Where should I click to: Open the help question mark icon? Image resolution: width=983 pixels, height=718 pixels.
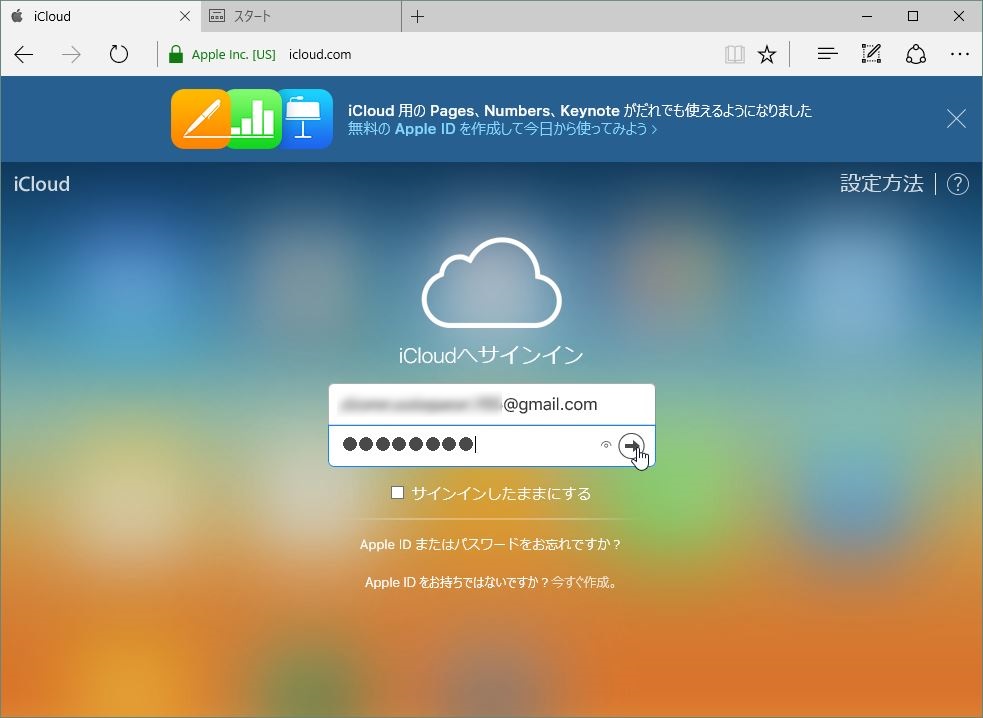click(x=957, y=184)
